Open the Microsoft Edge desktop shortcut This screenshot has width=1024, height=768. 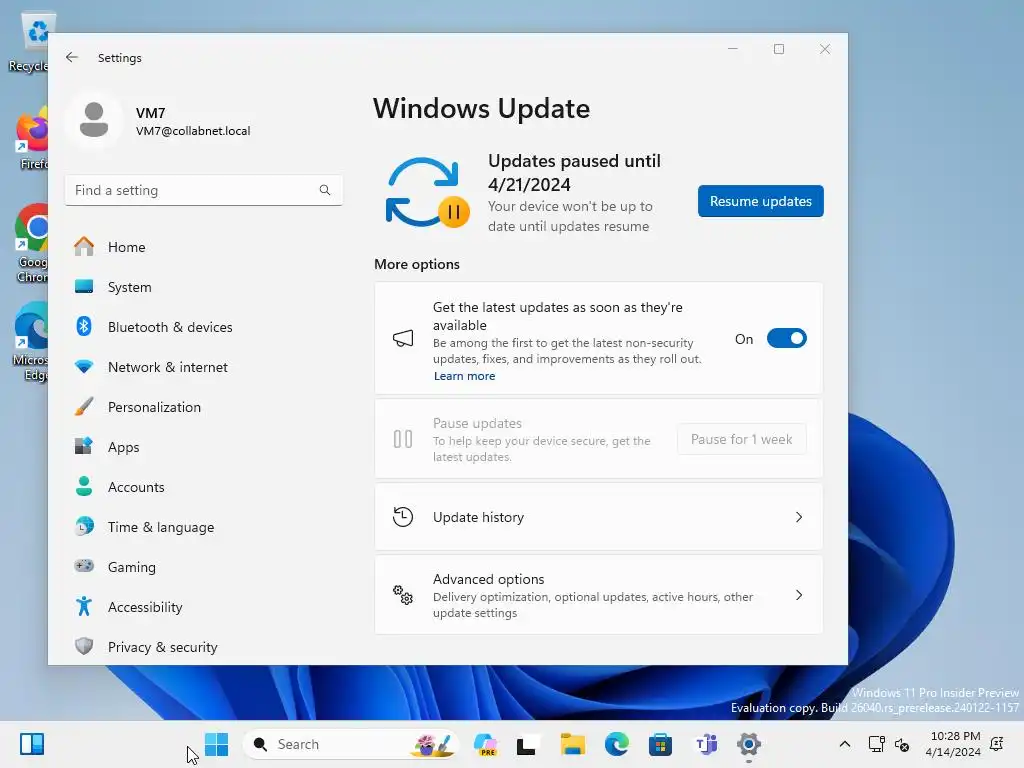click(x=30, y=342)
